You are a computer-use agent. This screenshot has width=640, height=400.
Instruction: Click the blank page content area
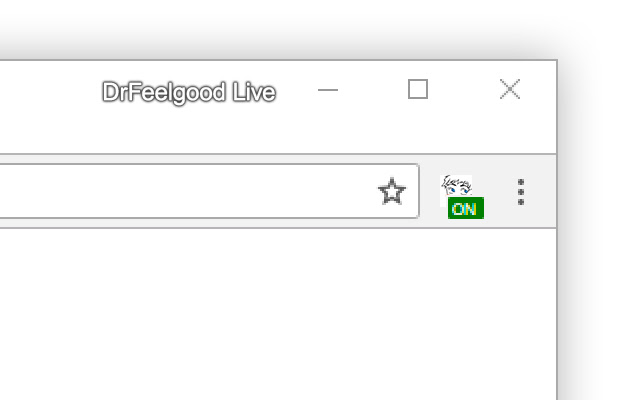278,314
